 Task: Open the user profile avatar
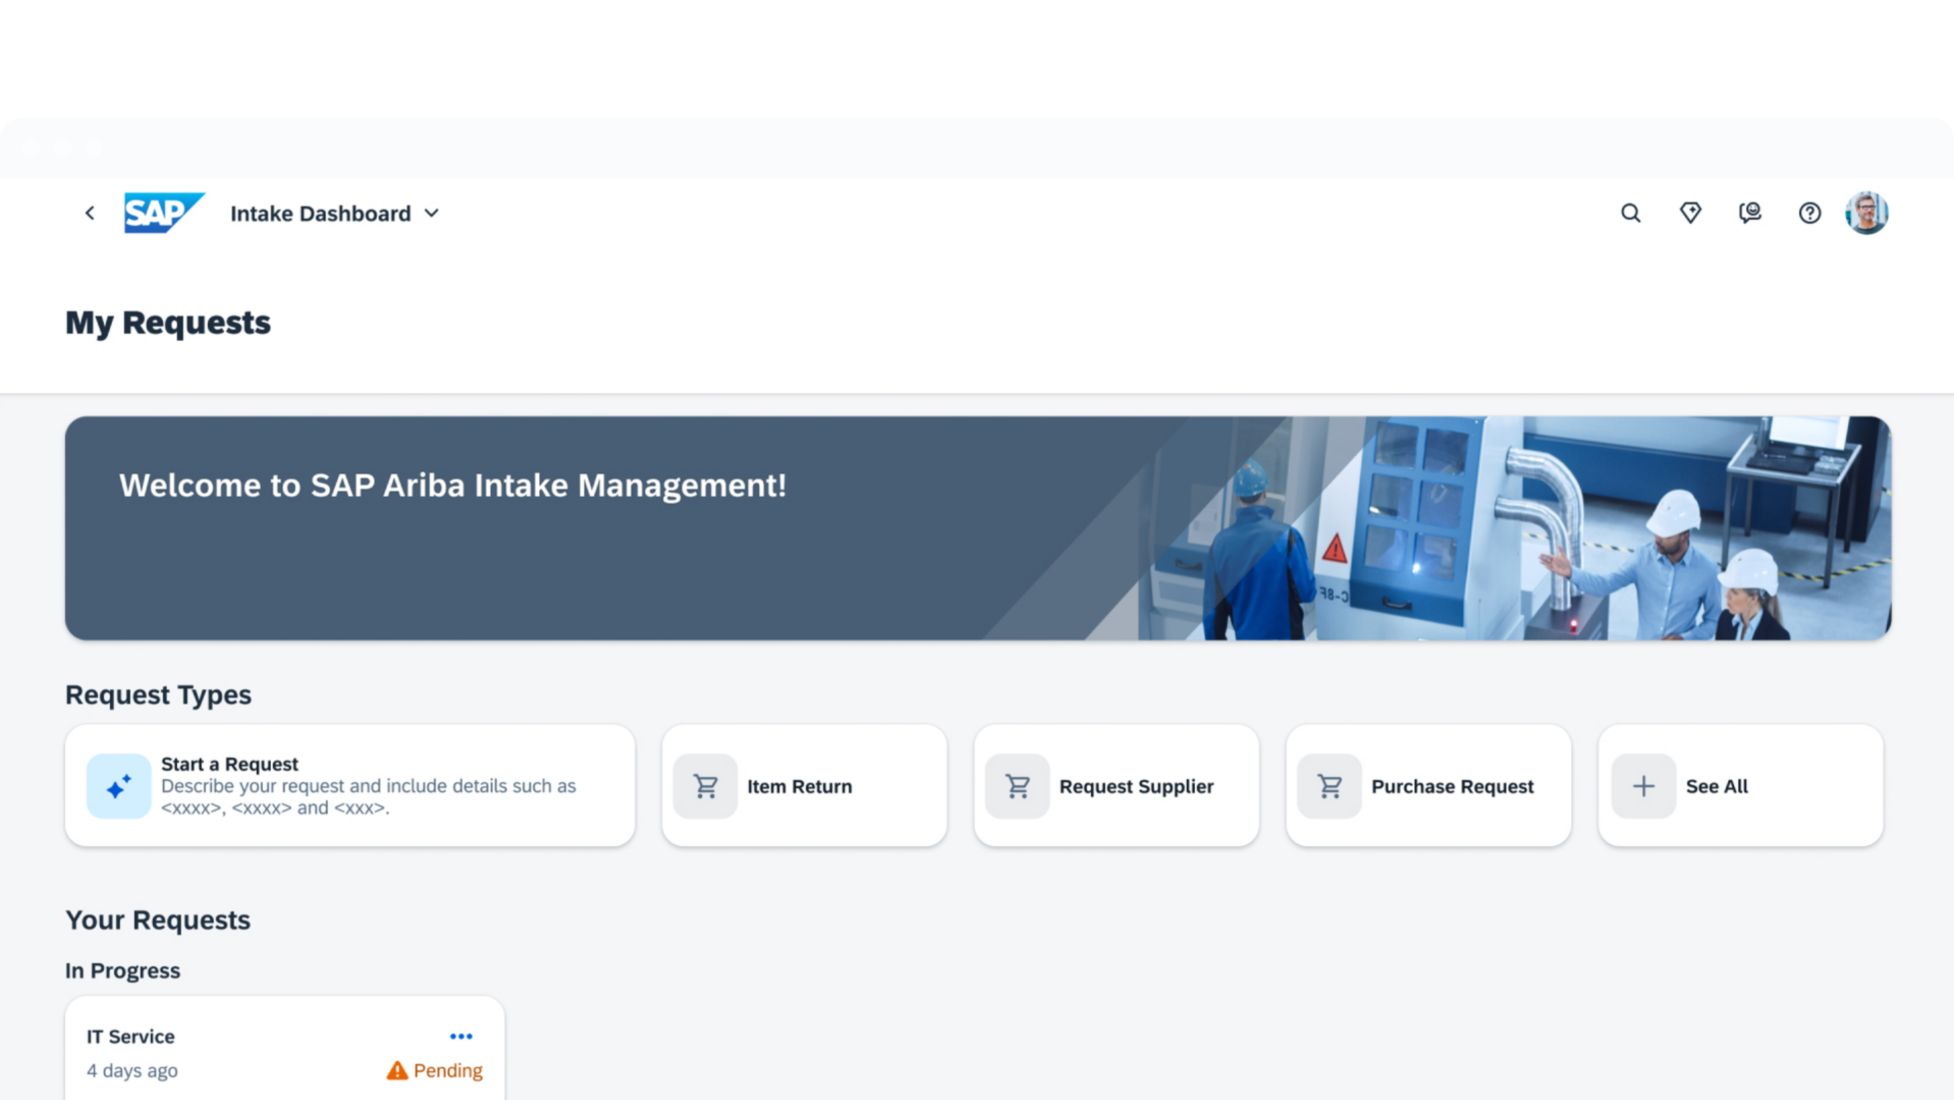(x=1866, y=213)
